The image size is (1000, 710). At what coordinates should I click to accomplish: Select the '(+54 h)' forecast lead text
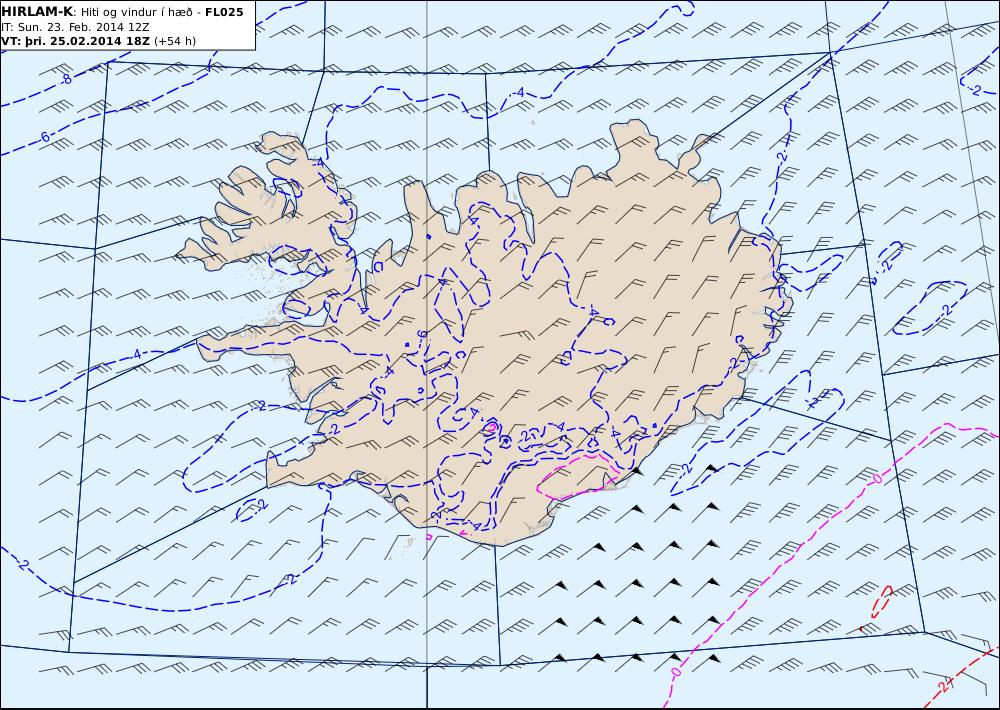175,41
